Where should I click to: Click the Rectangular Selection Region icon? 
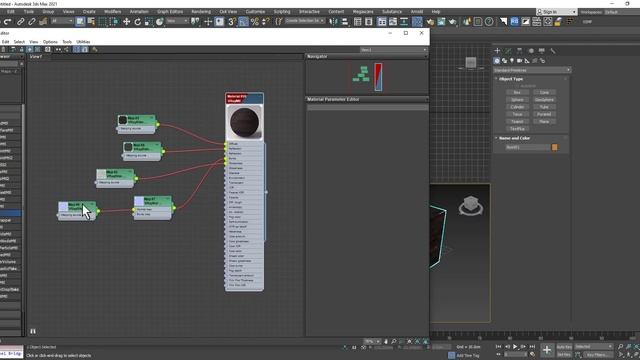pyautogui.click(x=102, y=22)
